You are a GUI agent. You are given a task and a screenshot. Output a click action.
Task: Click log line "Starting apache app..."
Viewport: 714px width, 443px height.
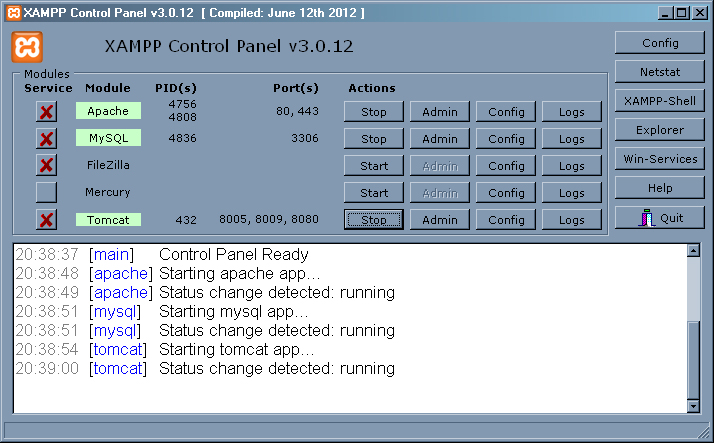click(x=240, y=274)
